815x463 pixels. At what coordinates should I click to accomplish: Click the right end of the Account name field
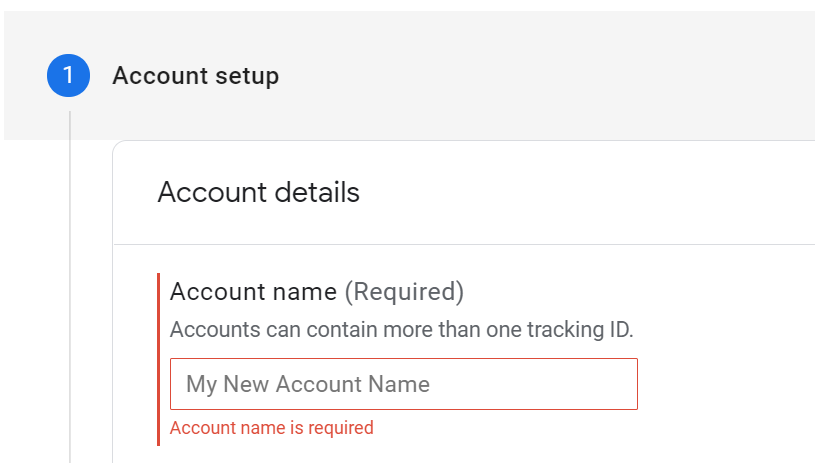pos(622,384)
